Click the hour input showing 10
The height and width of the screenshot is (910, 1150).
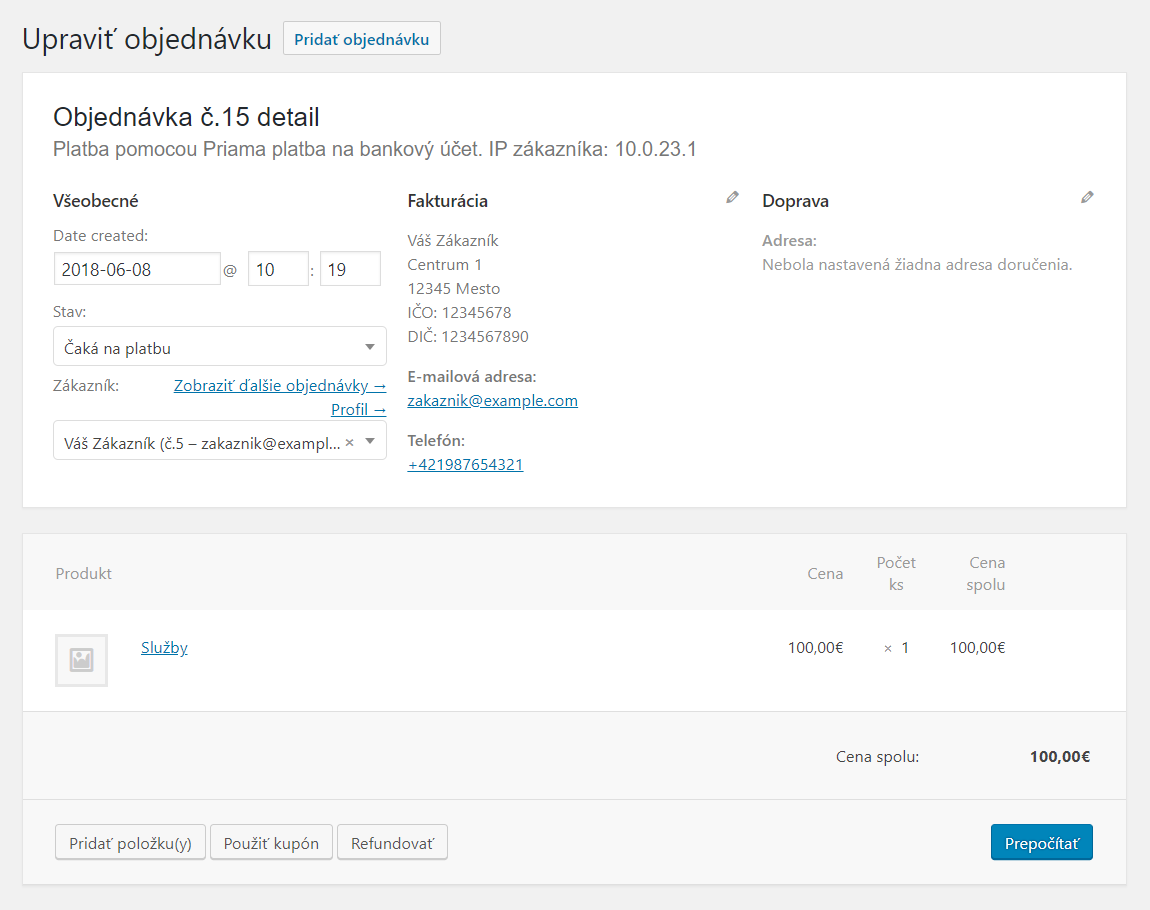click(x=277, y=269)
